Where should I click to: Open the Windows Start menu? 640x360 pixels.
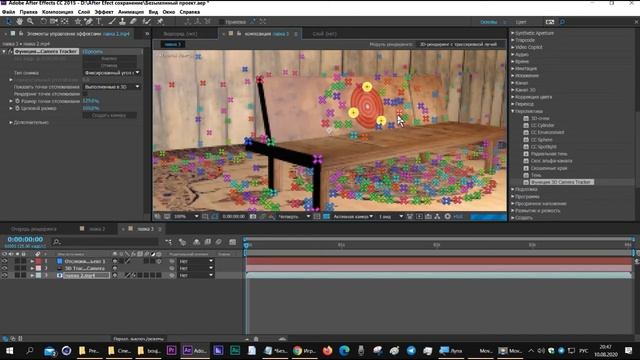[9, 351]
